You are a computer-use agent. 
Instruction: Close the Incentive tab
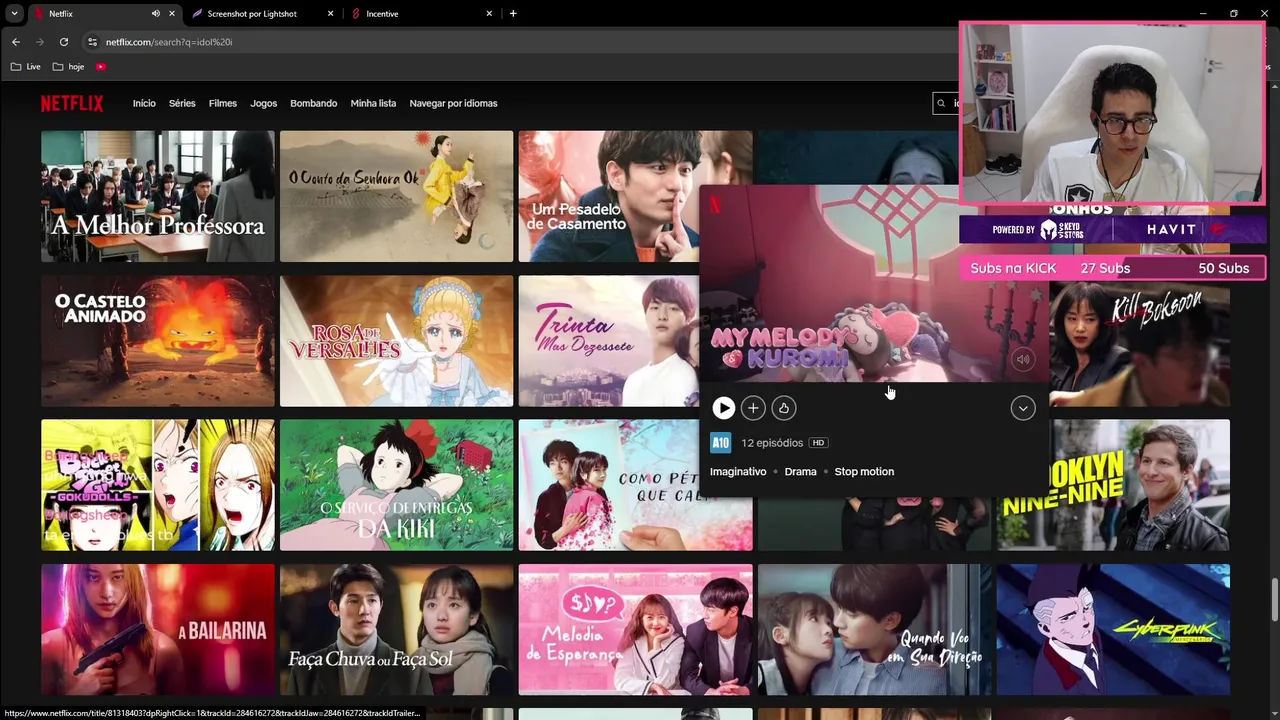(489, 14)
